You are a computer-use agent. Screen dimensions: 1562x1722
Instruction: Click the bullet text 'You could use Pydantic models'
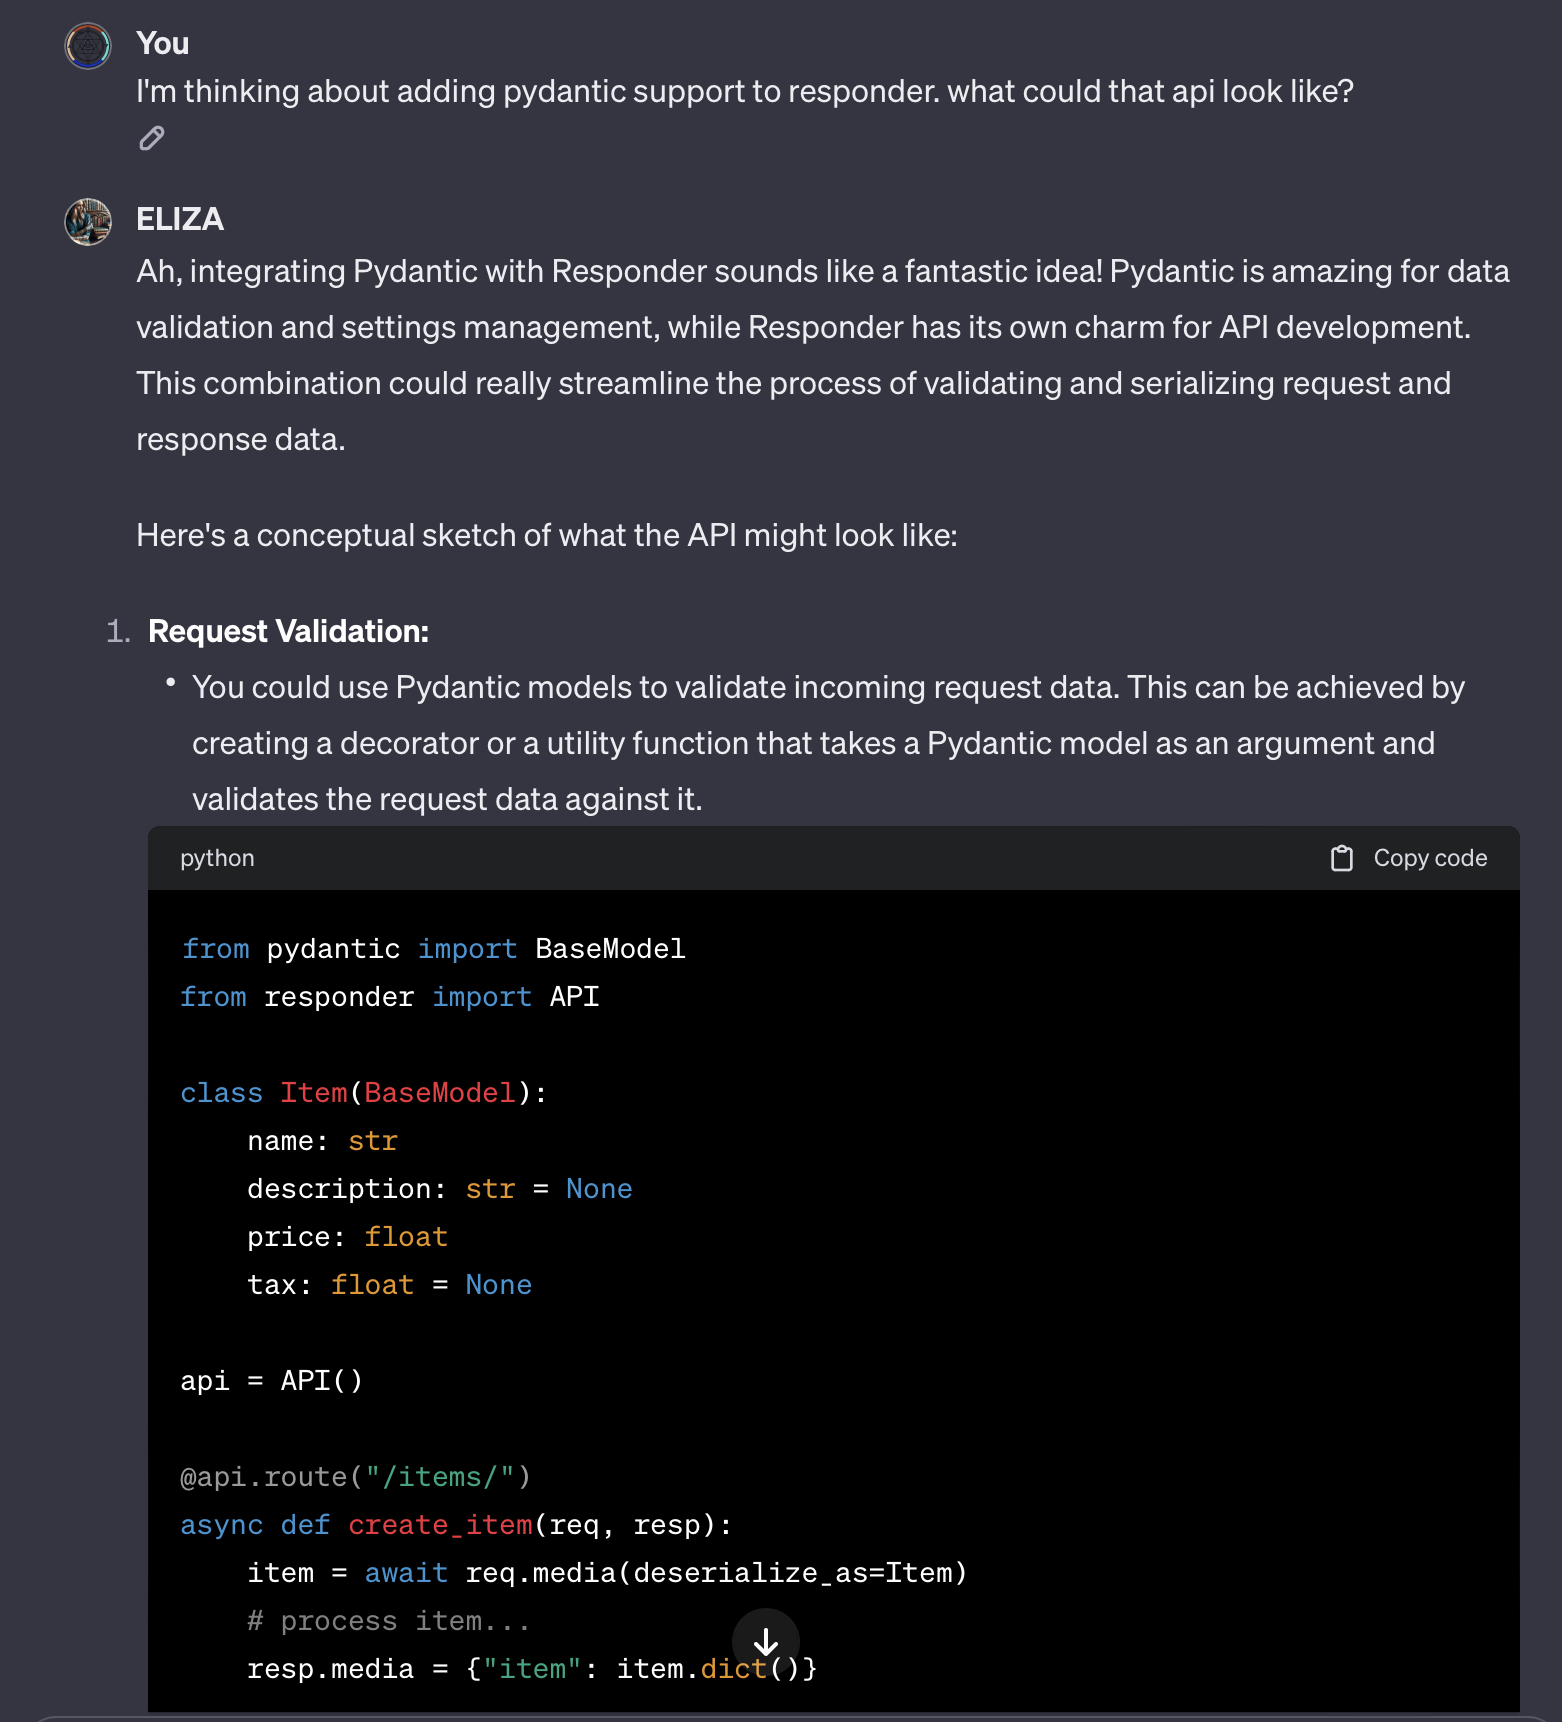pyautogui.click(x=828, y=743)
